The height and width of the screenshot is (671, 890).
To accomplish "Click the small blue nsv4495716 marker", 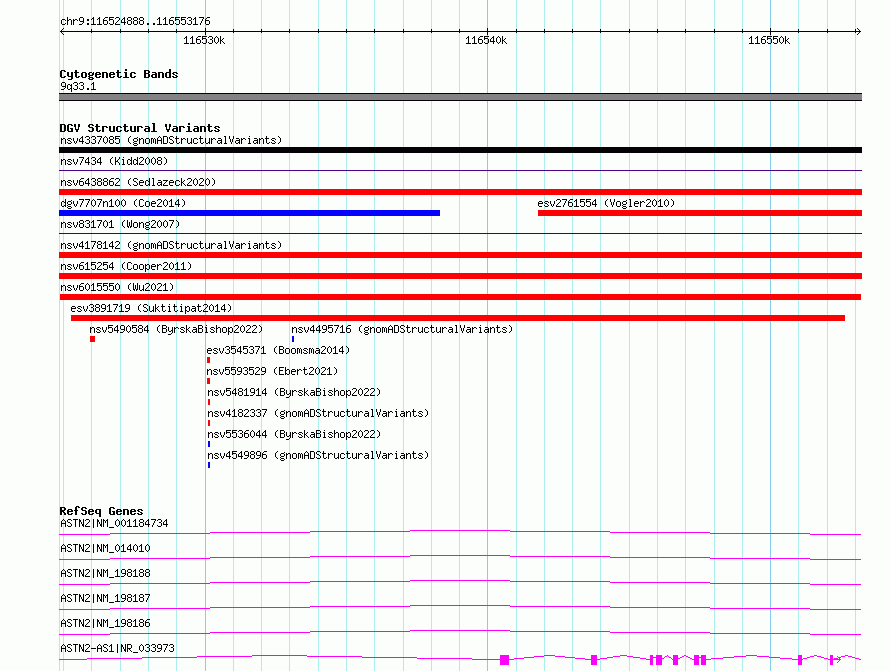I will click(293, 339).
